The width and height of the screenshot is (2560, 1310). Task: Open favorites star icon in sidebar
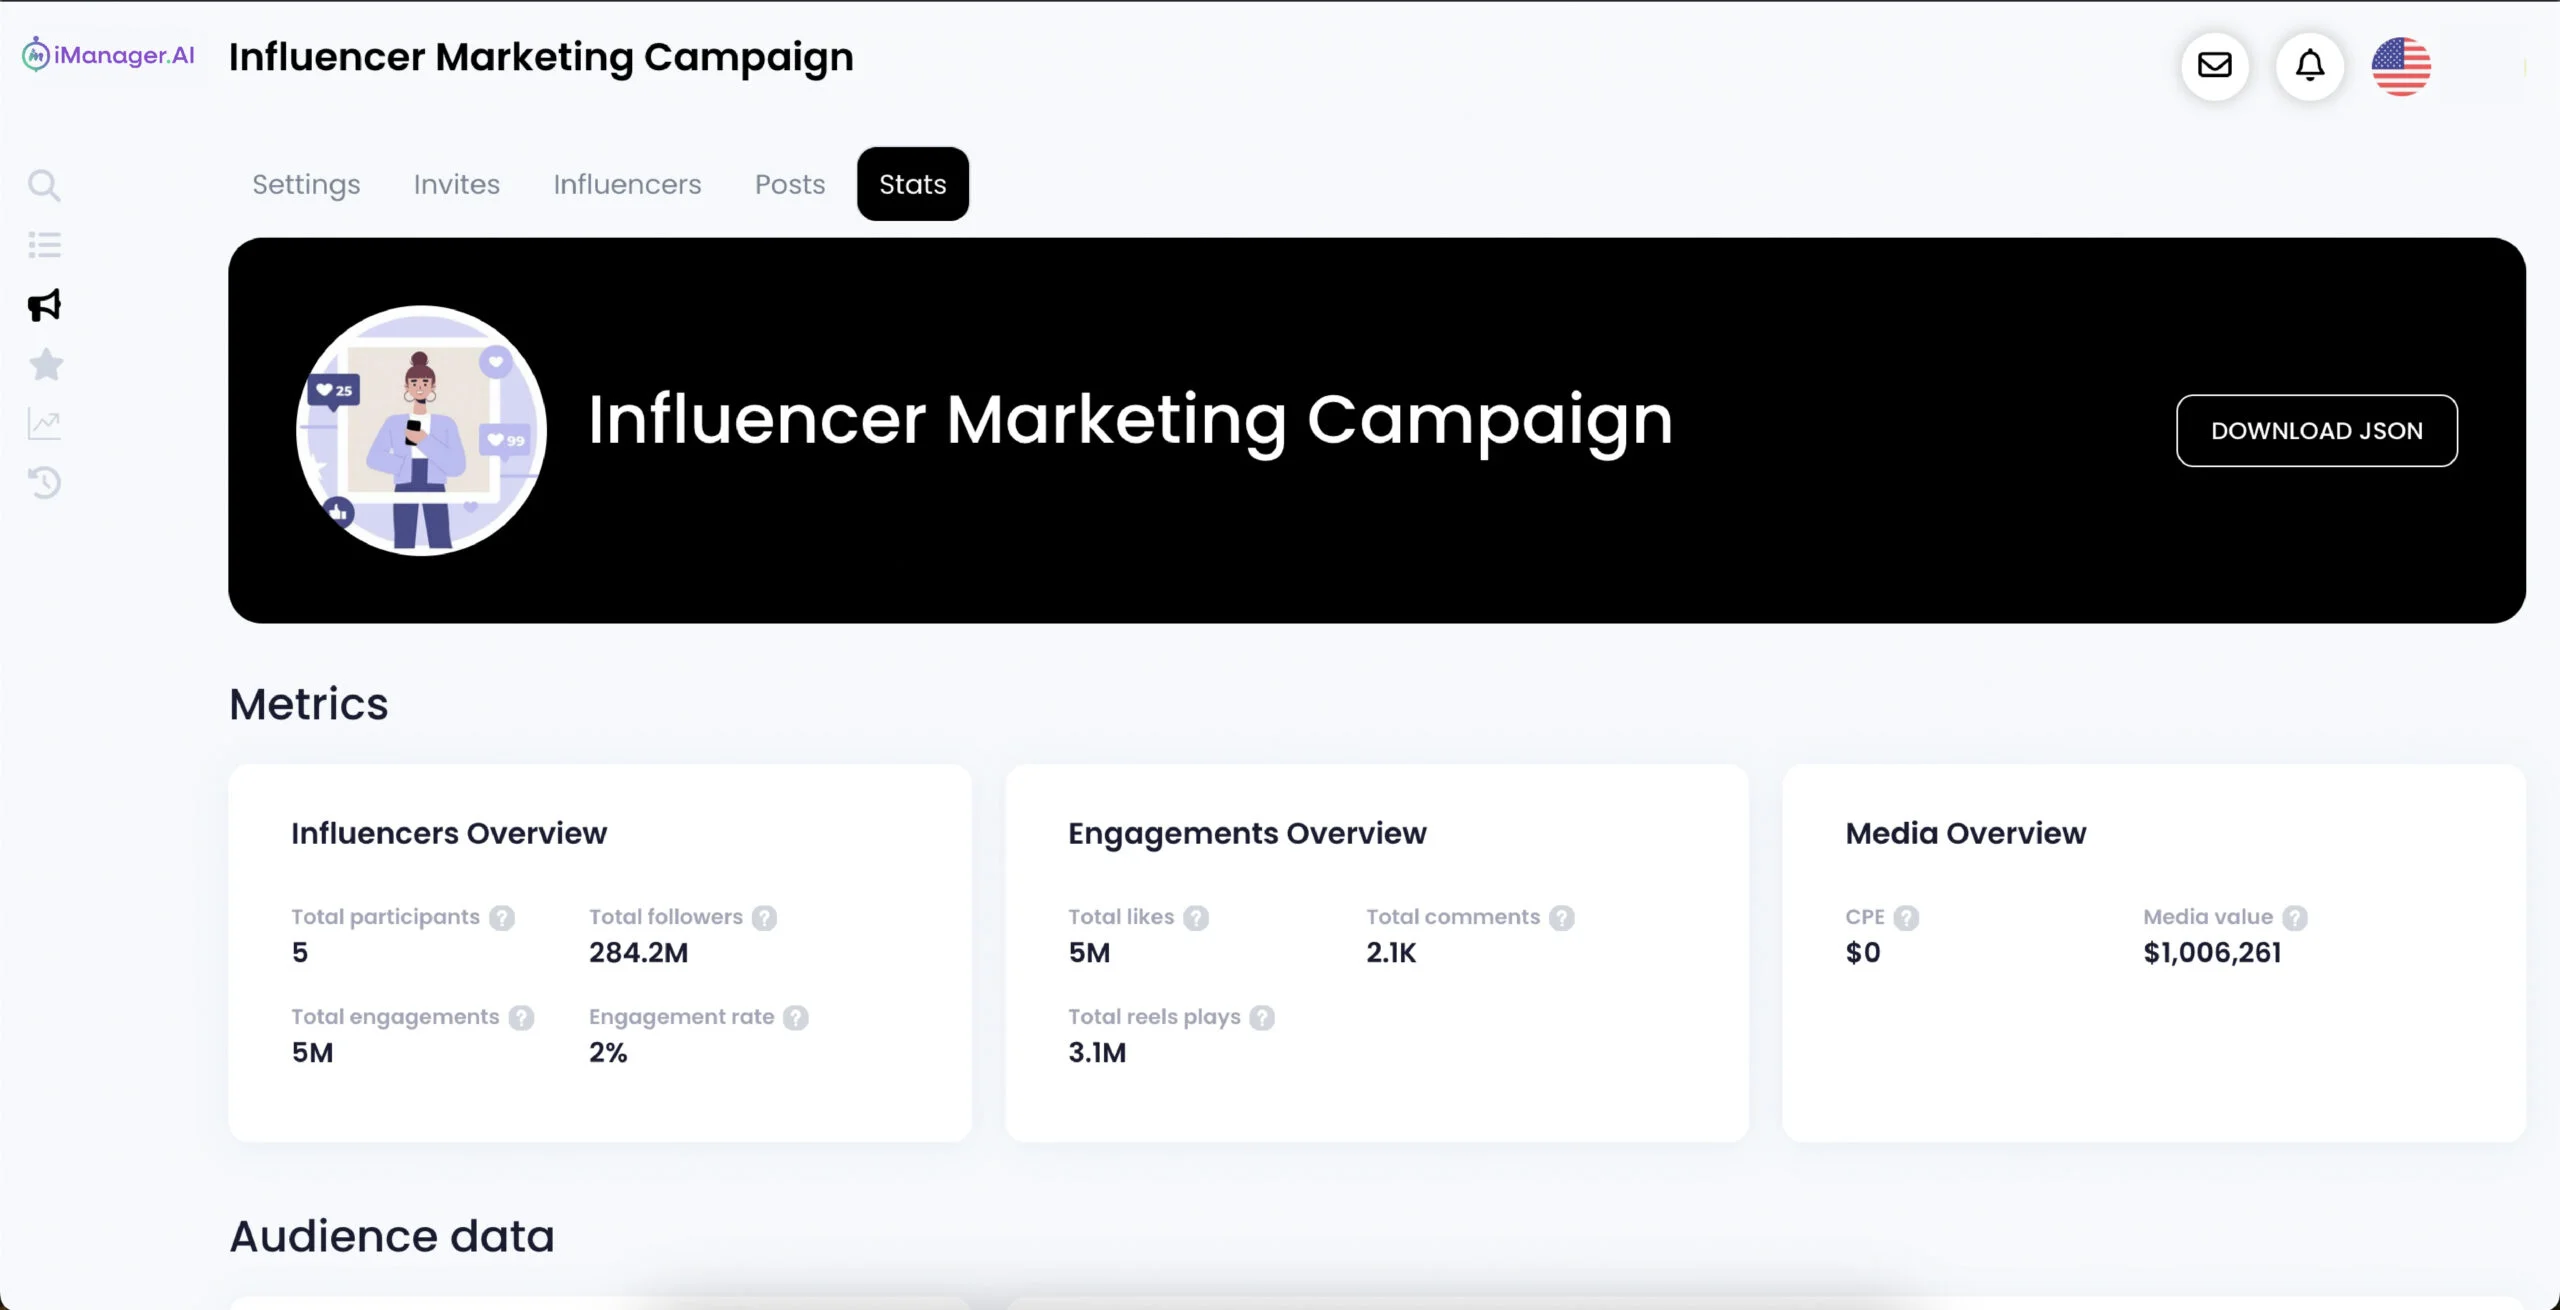click(46, 365)
